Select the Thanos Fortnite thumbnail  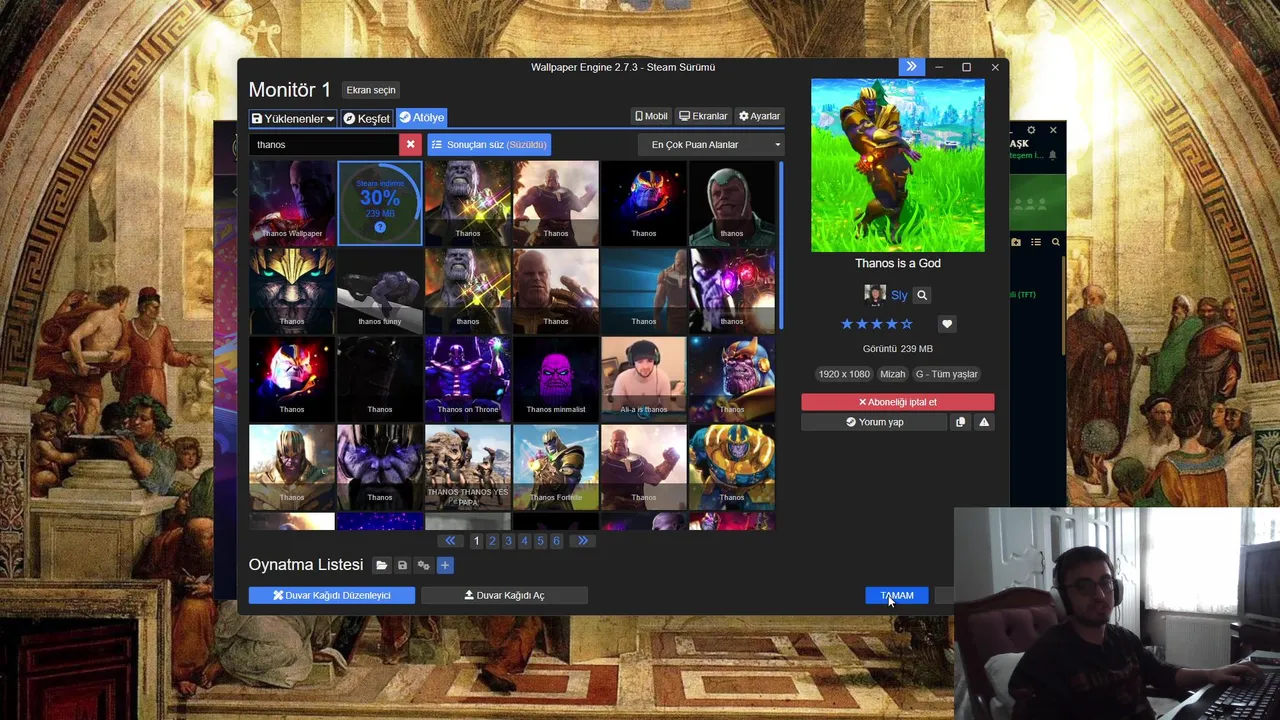coord(556,467)
